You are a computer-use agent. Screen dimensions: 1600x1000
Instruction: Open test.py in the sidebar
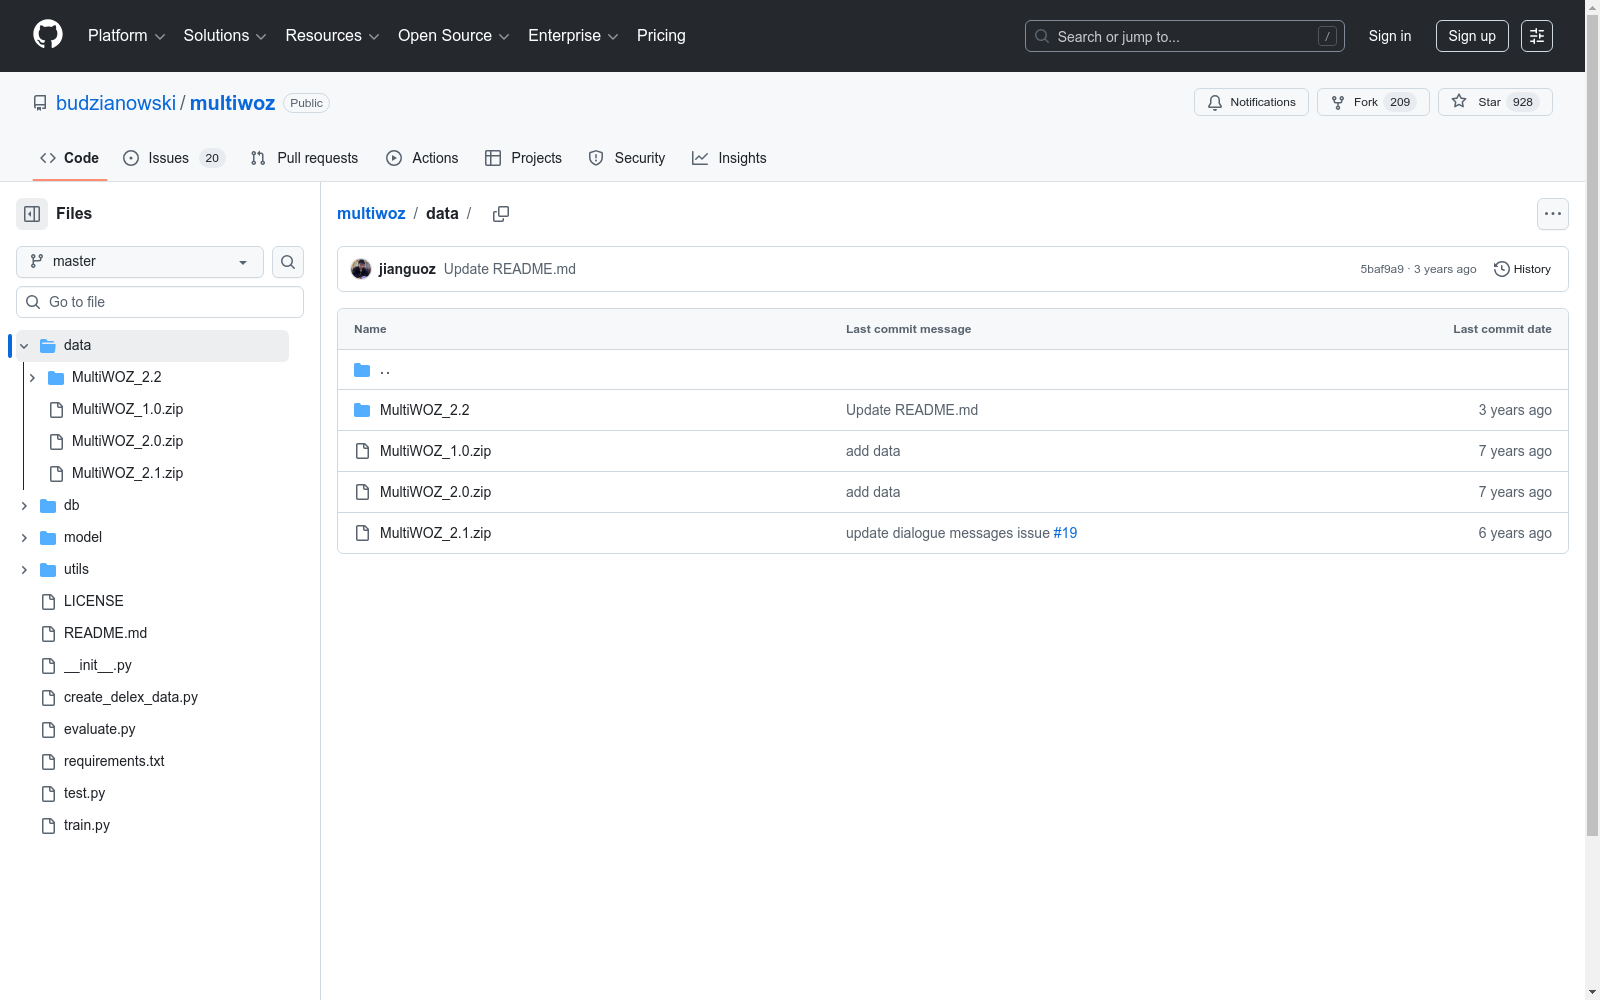(84, 793)
